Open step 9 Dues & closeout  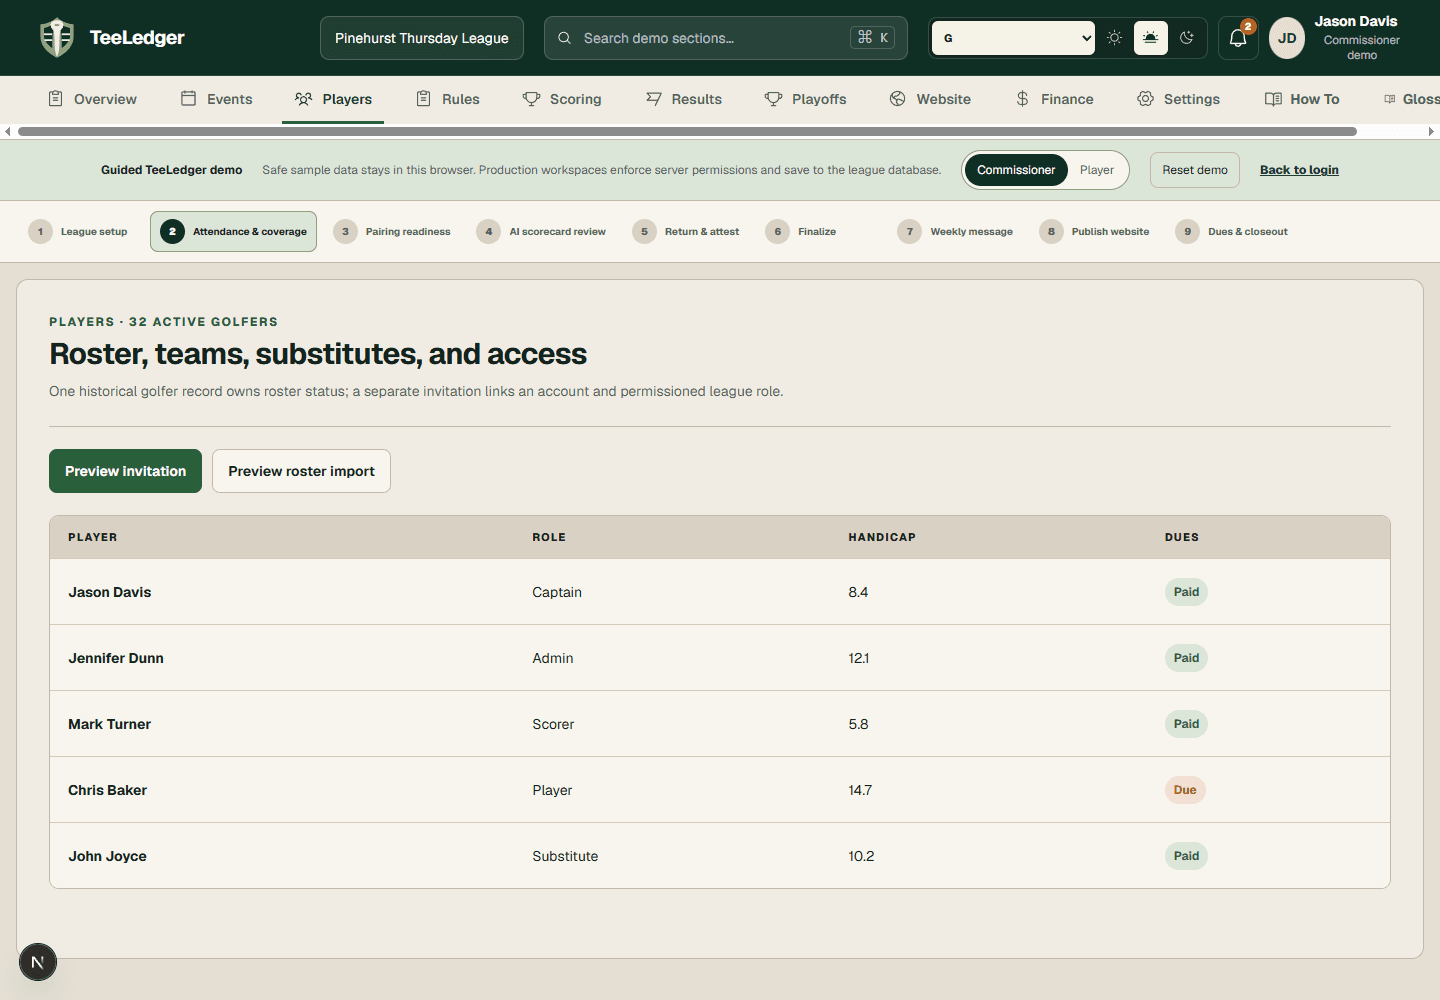(1231, 231)
